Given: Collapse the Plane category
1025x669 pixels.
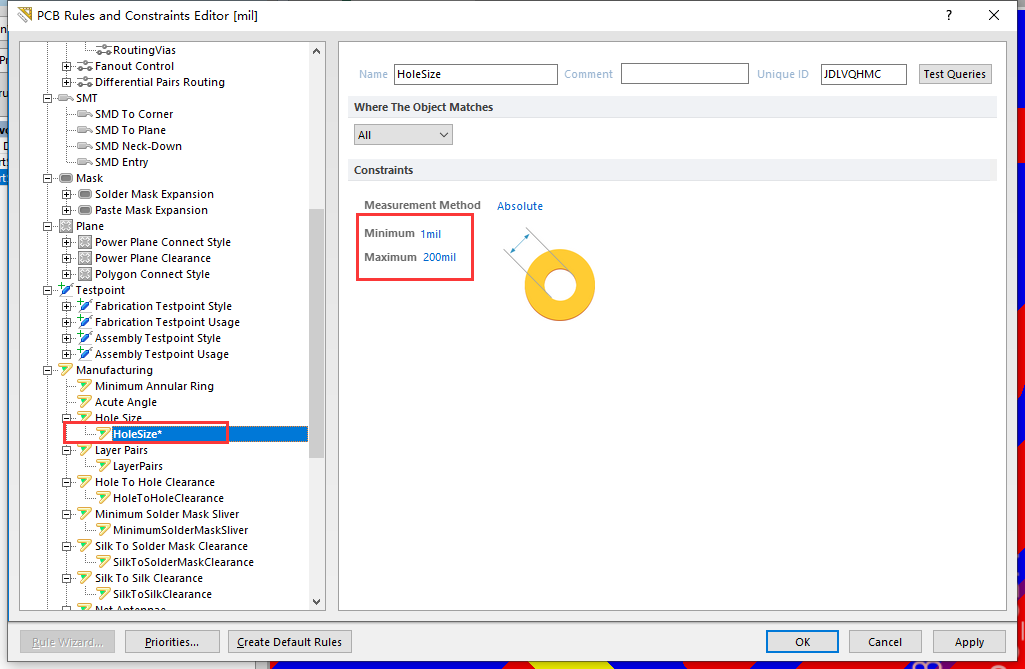Looking at the screenshot, I should coord(48,226).
